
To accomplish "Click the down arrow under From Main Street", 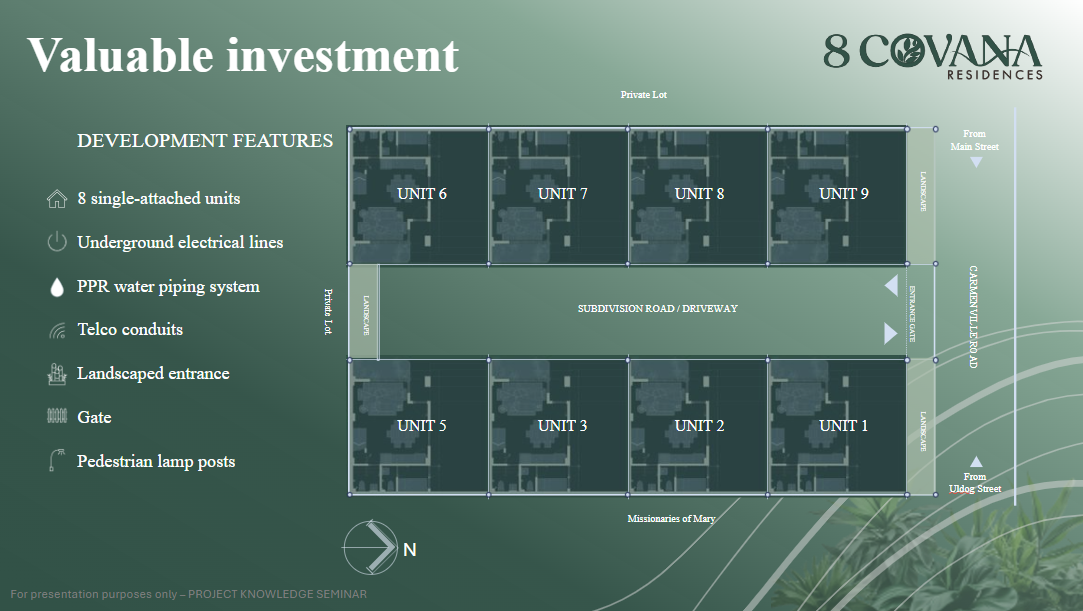I will tap(976, 162).
